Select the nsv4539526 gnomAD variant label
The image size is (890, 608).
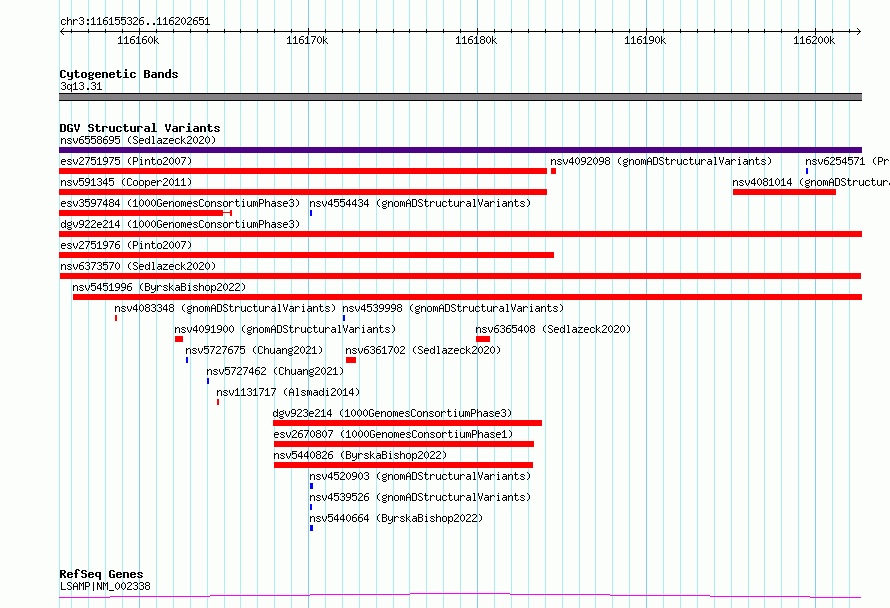point(420,497)
